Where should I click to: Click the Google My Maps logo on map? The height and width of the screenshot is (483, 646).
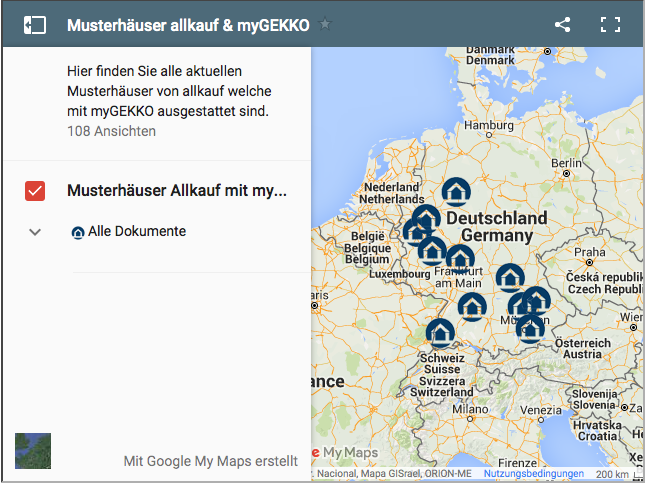coord(344,452)
